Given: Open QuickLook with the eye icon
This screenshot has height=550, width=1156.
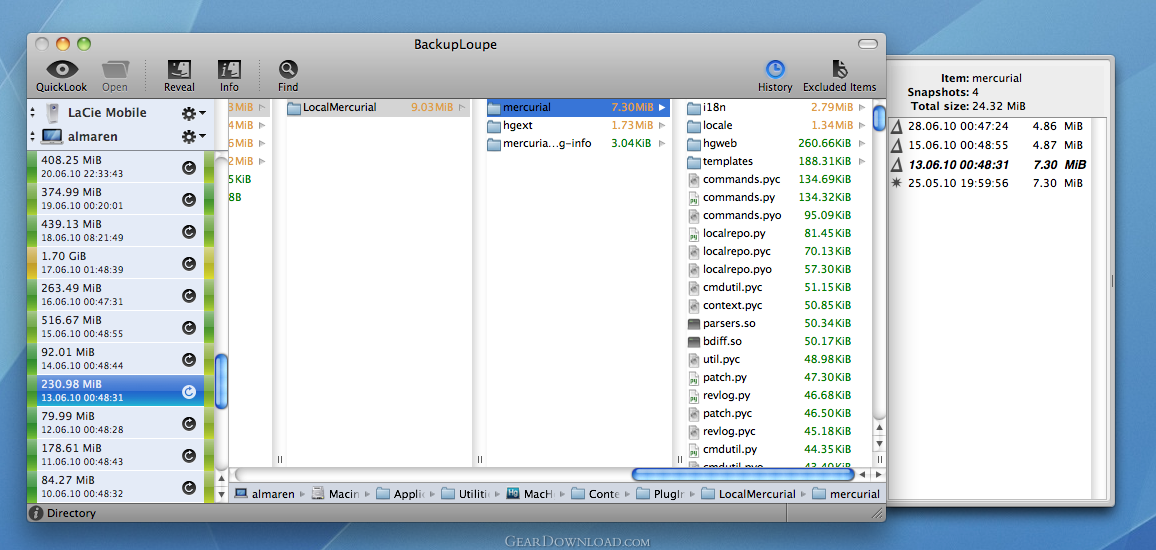Looking at the screenshot, I should click(x=62, y=71).
